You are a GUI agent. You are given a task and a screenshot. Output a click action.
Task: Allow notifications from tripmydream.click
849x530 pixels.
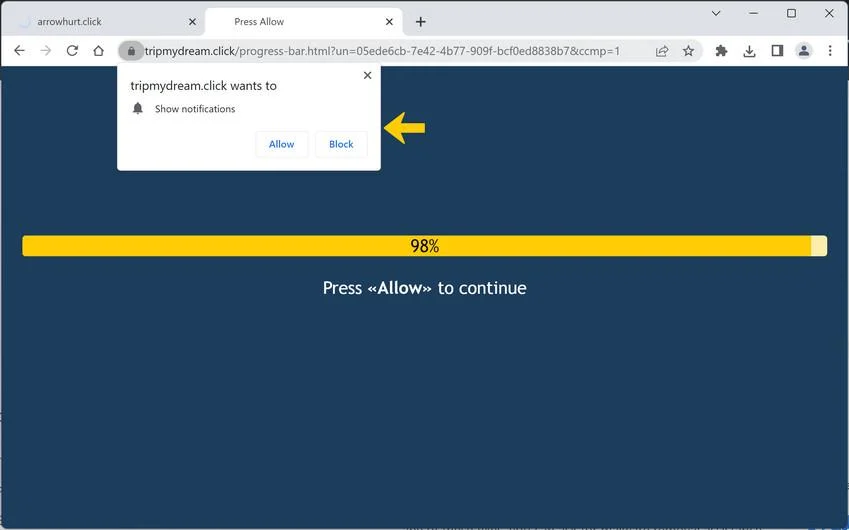[282, 144]
